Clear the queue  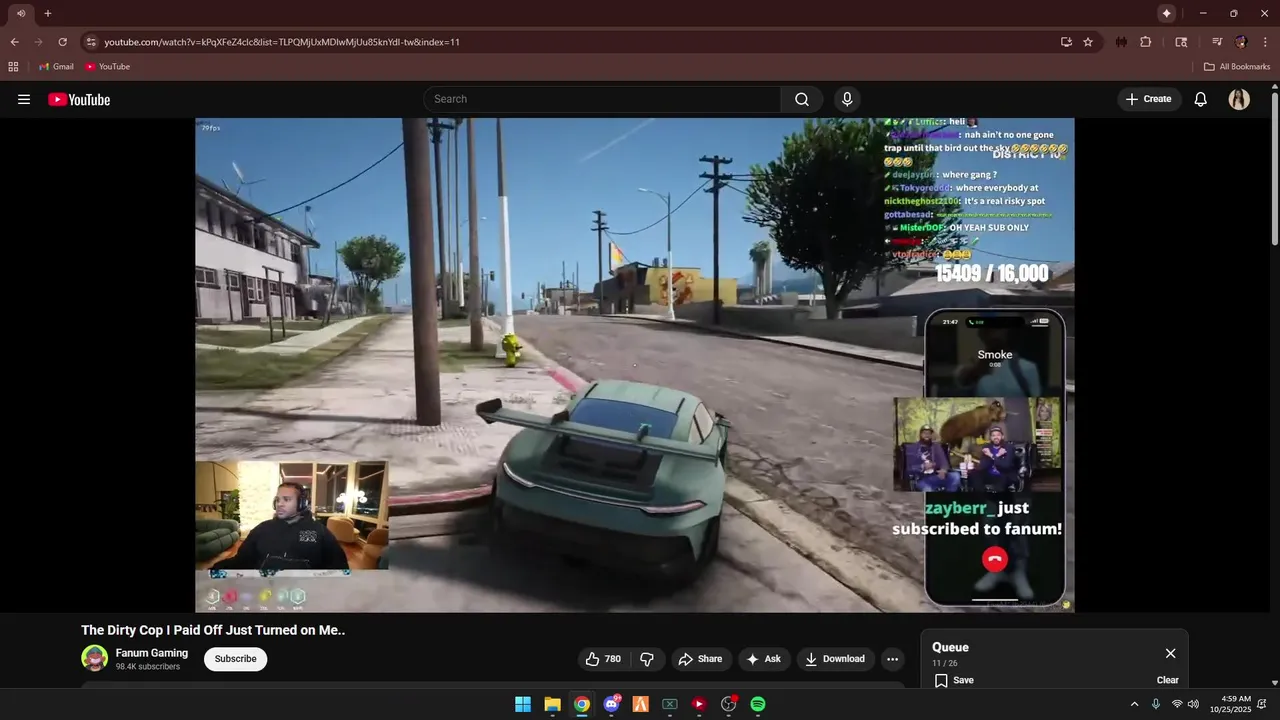click(1168, 680)
